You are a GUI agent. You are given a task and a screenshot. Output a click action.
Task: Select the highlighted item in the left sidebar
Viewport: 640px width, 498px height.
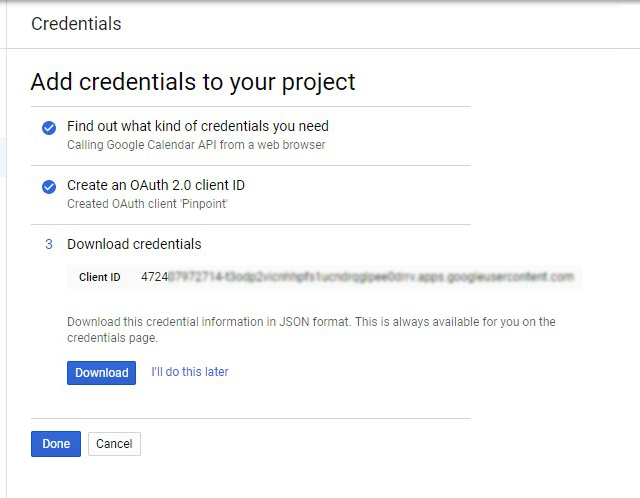coord(3,157)
